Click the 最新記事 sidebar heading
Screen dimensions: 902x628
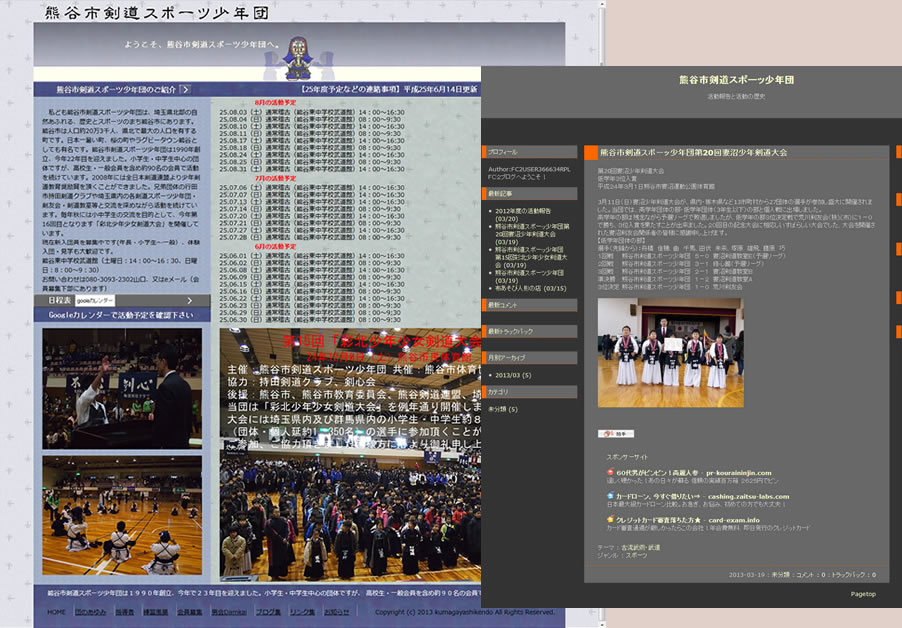click(x=529, y=194)
